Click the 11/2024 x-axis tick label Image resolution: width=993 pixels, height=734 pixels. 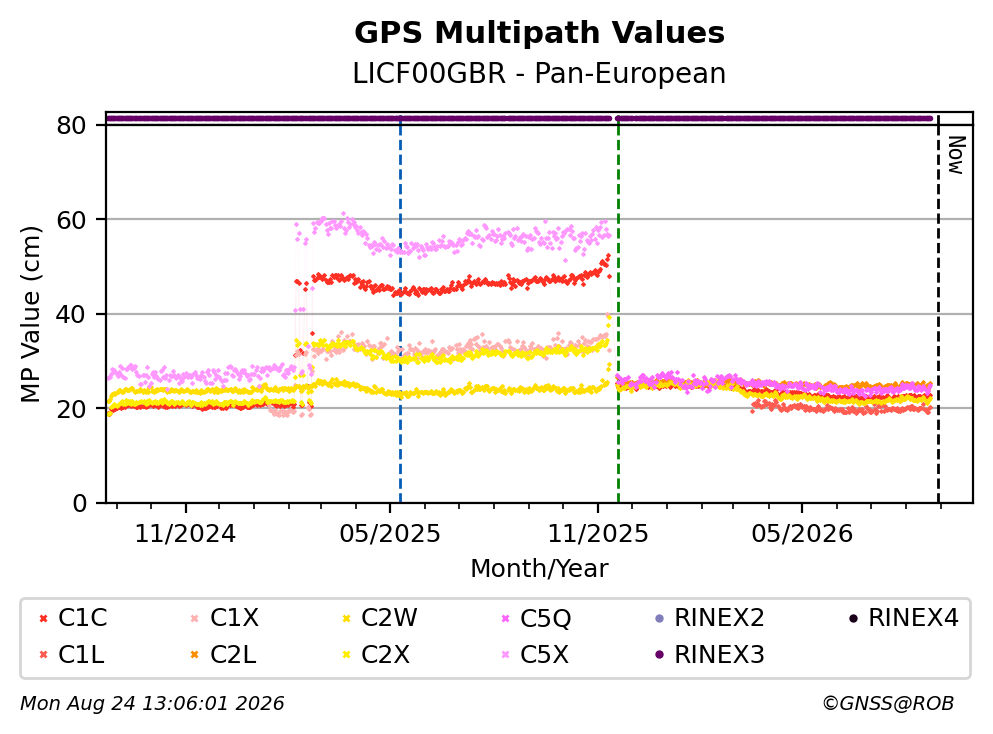(185, 535)
